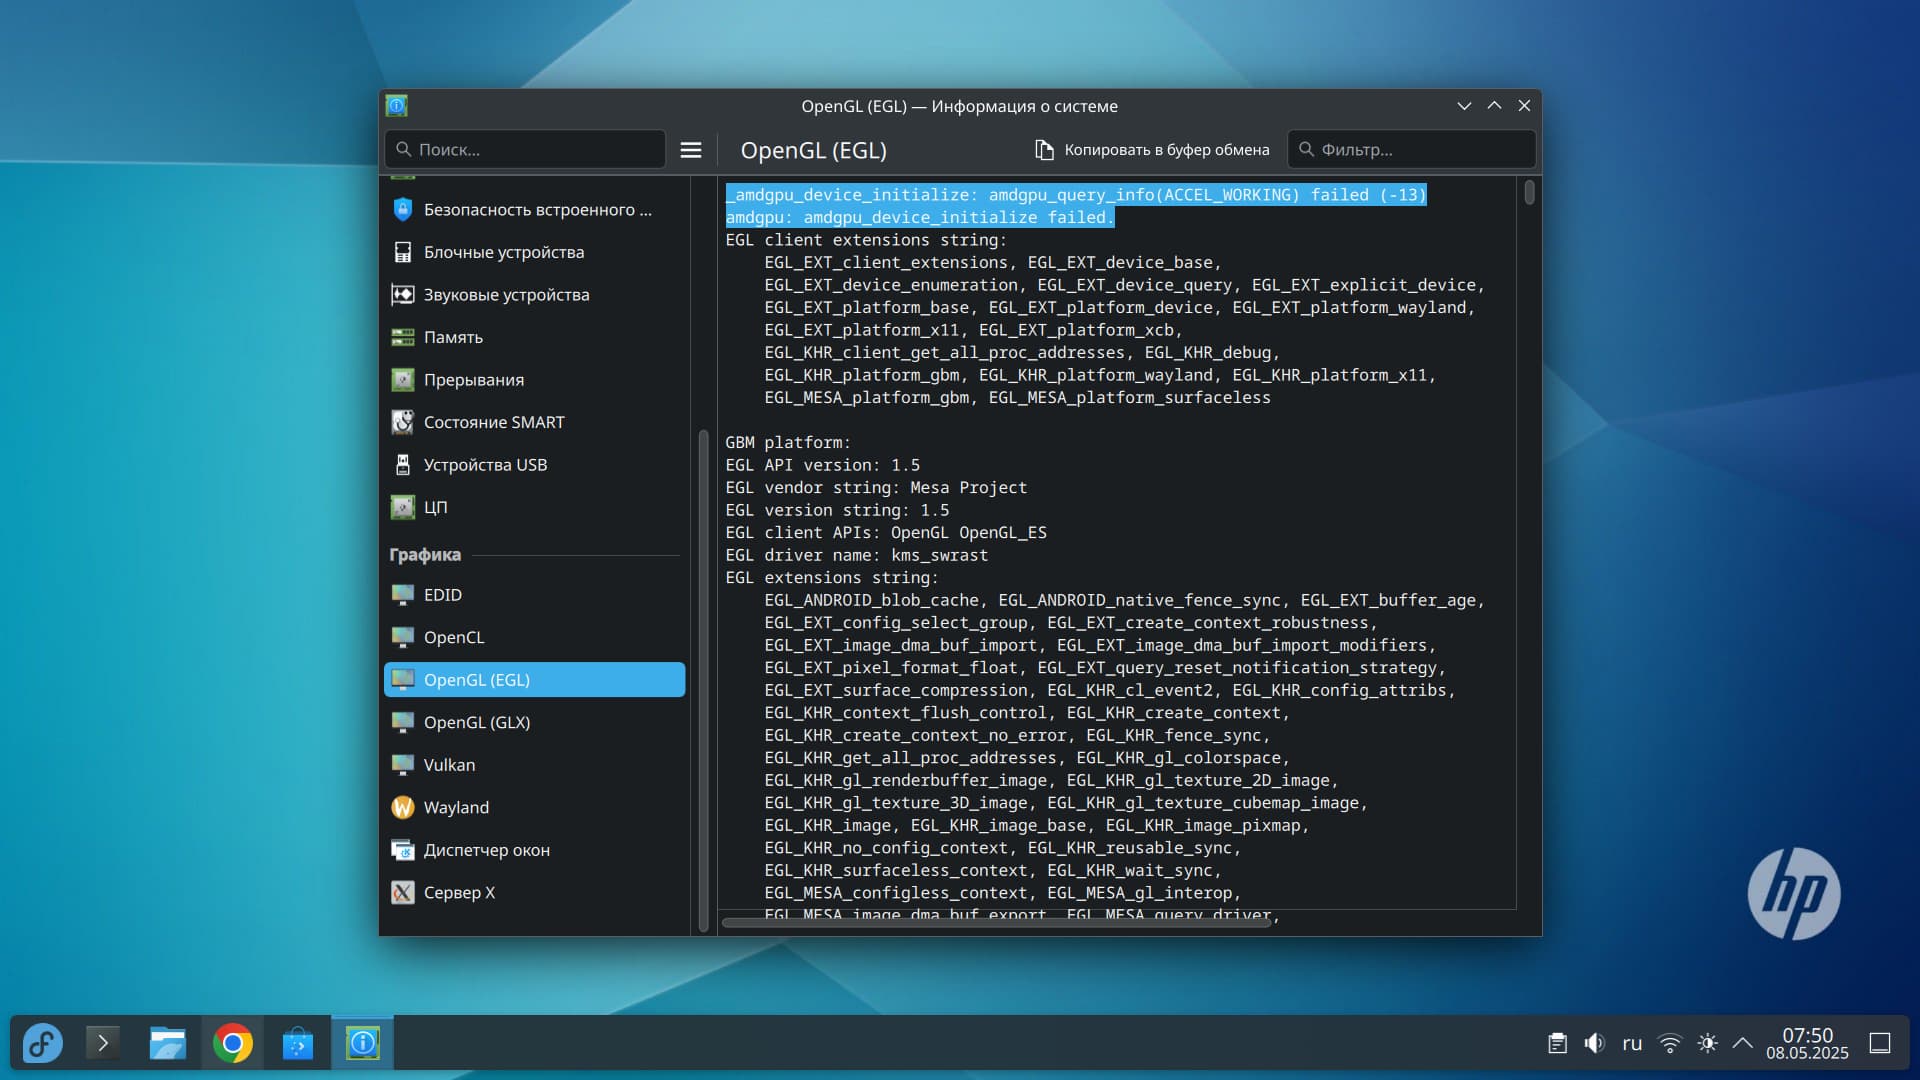Open the volume tray icon

(1594, 1044)
